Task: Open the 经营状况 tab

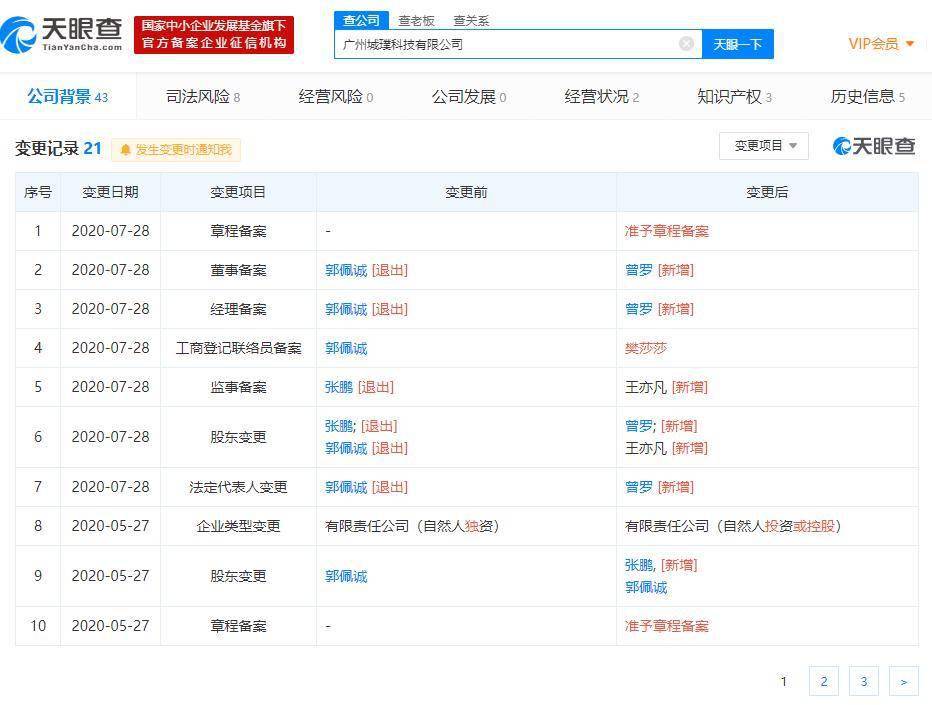Action: [x=602, y=96]
